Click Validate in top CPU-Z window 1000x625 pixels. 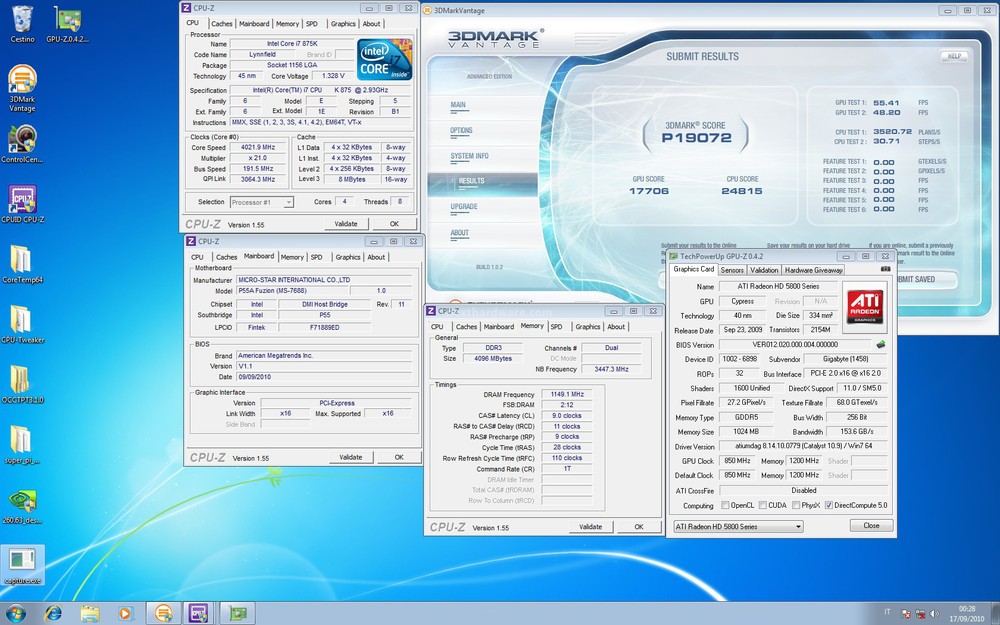[346, 224]
